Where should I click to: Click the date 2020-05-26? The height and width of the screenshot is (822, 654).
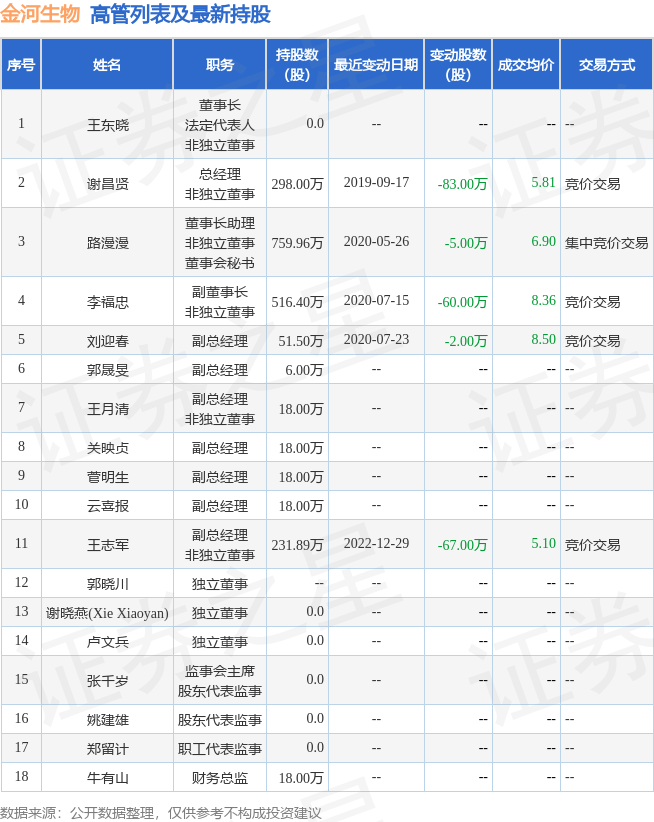(376, 241)
